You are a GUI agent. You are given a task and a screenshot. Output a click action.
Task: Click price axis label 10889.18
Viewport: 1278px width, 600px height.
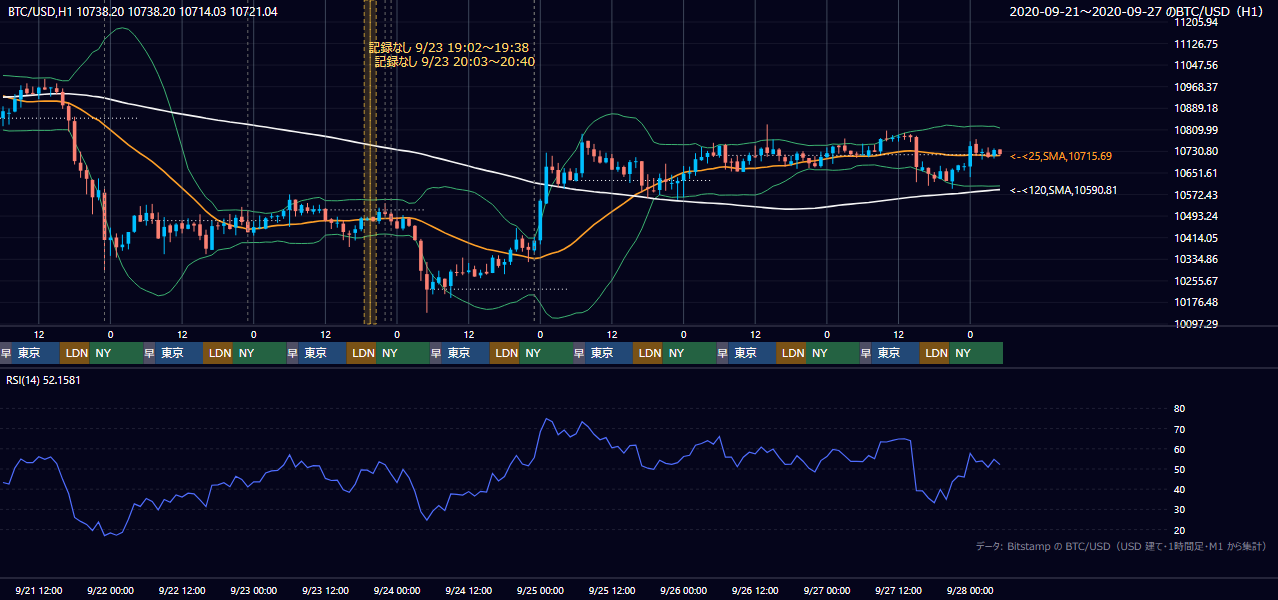click(1195, 108)
